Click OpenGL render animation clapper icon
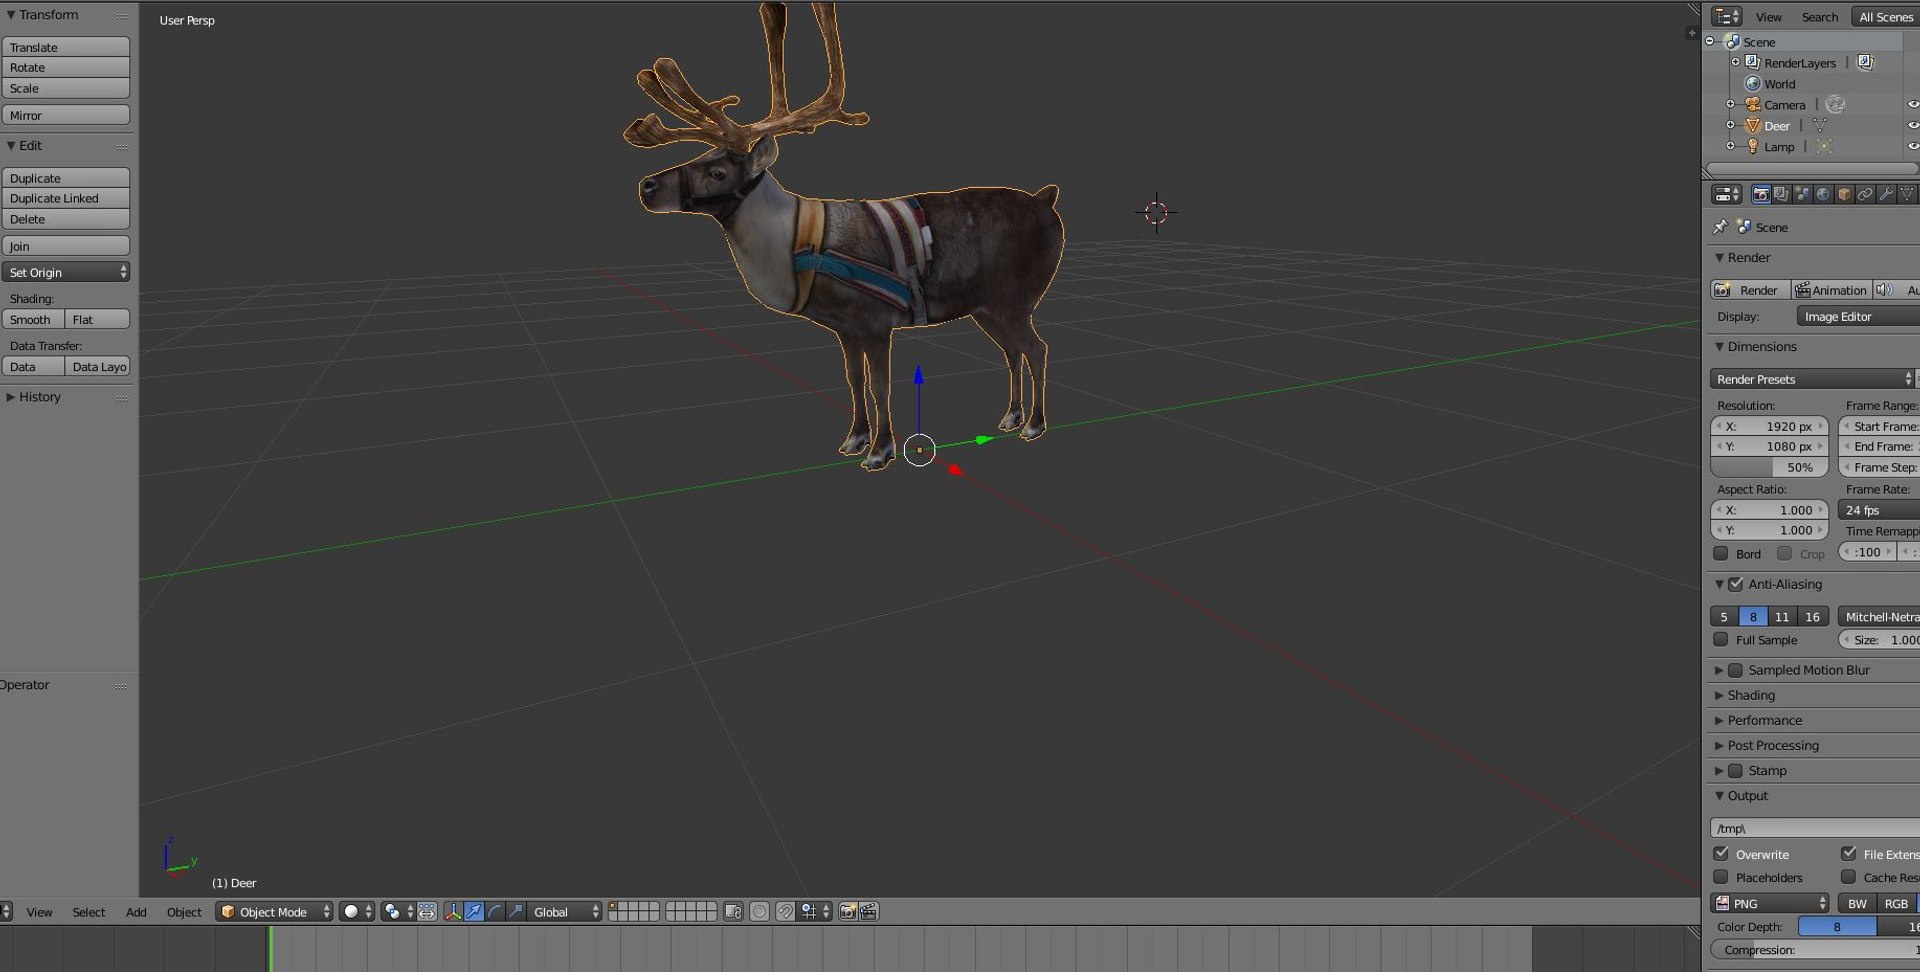The height and width of the screenshot is (972, 1920). tap(869, 911)
